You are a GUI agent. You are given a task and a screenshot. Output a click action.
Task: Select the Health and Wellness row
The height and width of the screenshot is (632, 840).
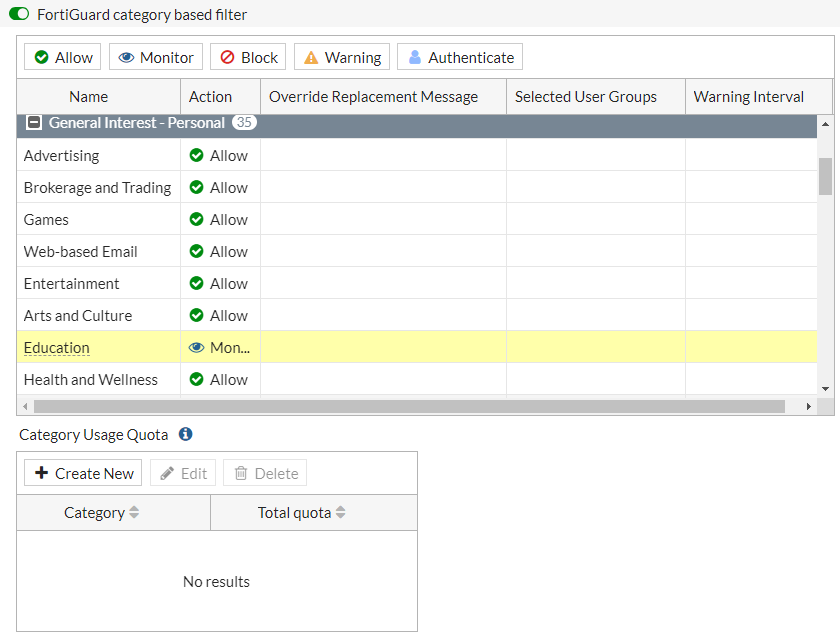417,379
